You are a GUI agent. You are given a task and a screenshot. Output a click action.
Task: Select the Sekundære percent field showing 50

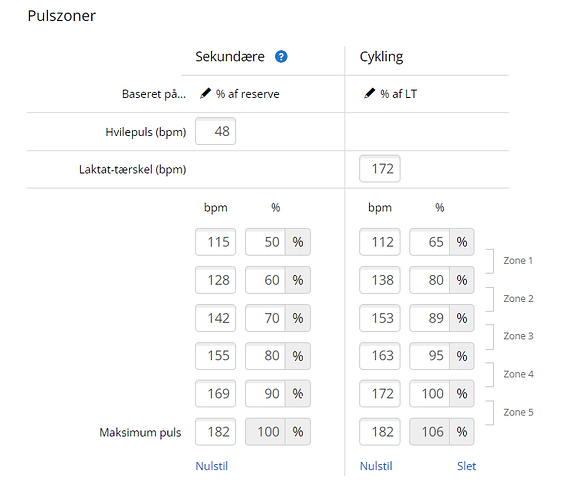pyautogui.click(x=265, y=242)
